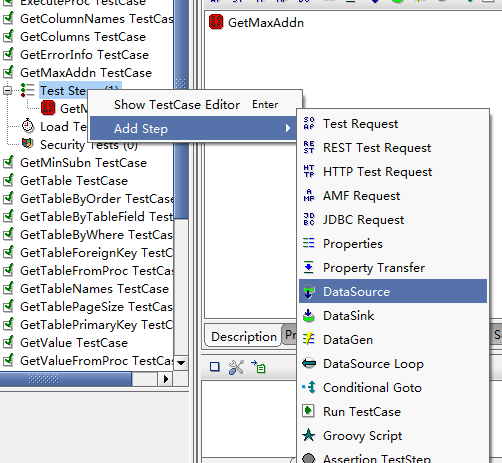This screenshot has height=463, width=502.
Task: Click the Conditional Goto icon
Action: pos(309,387)
